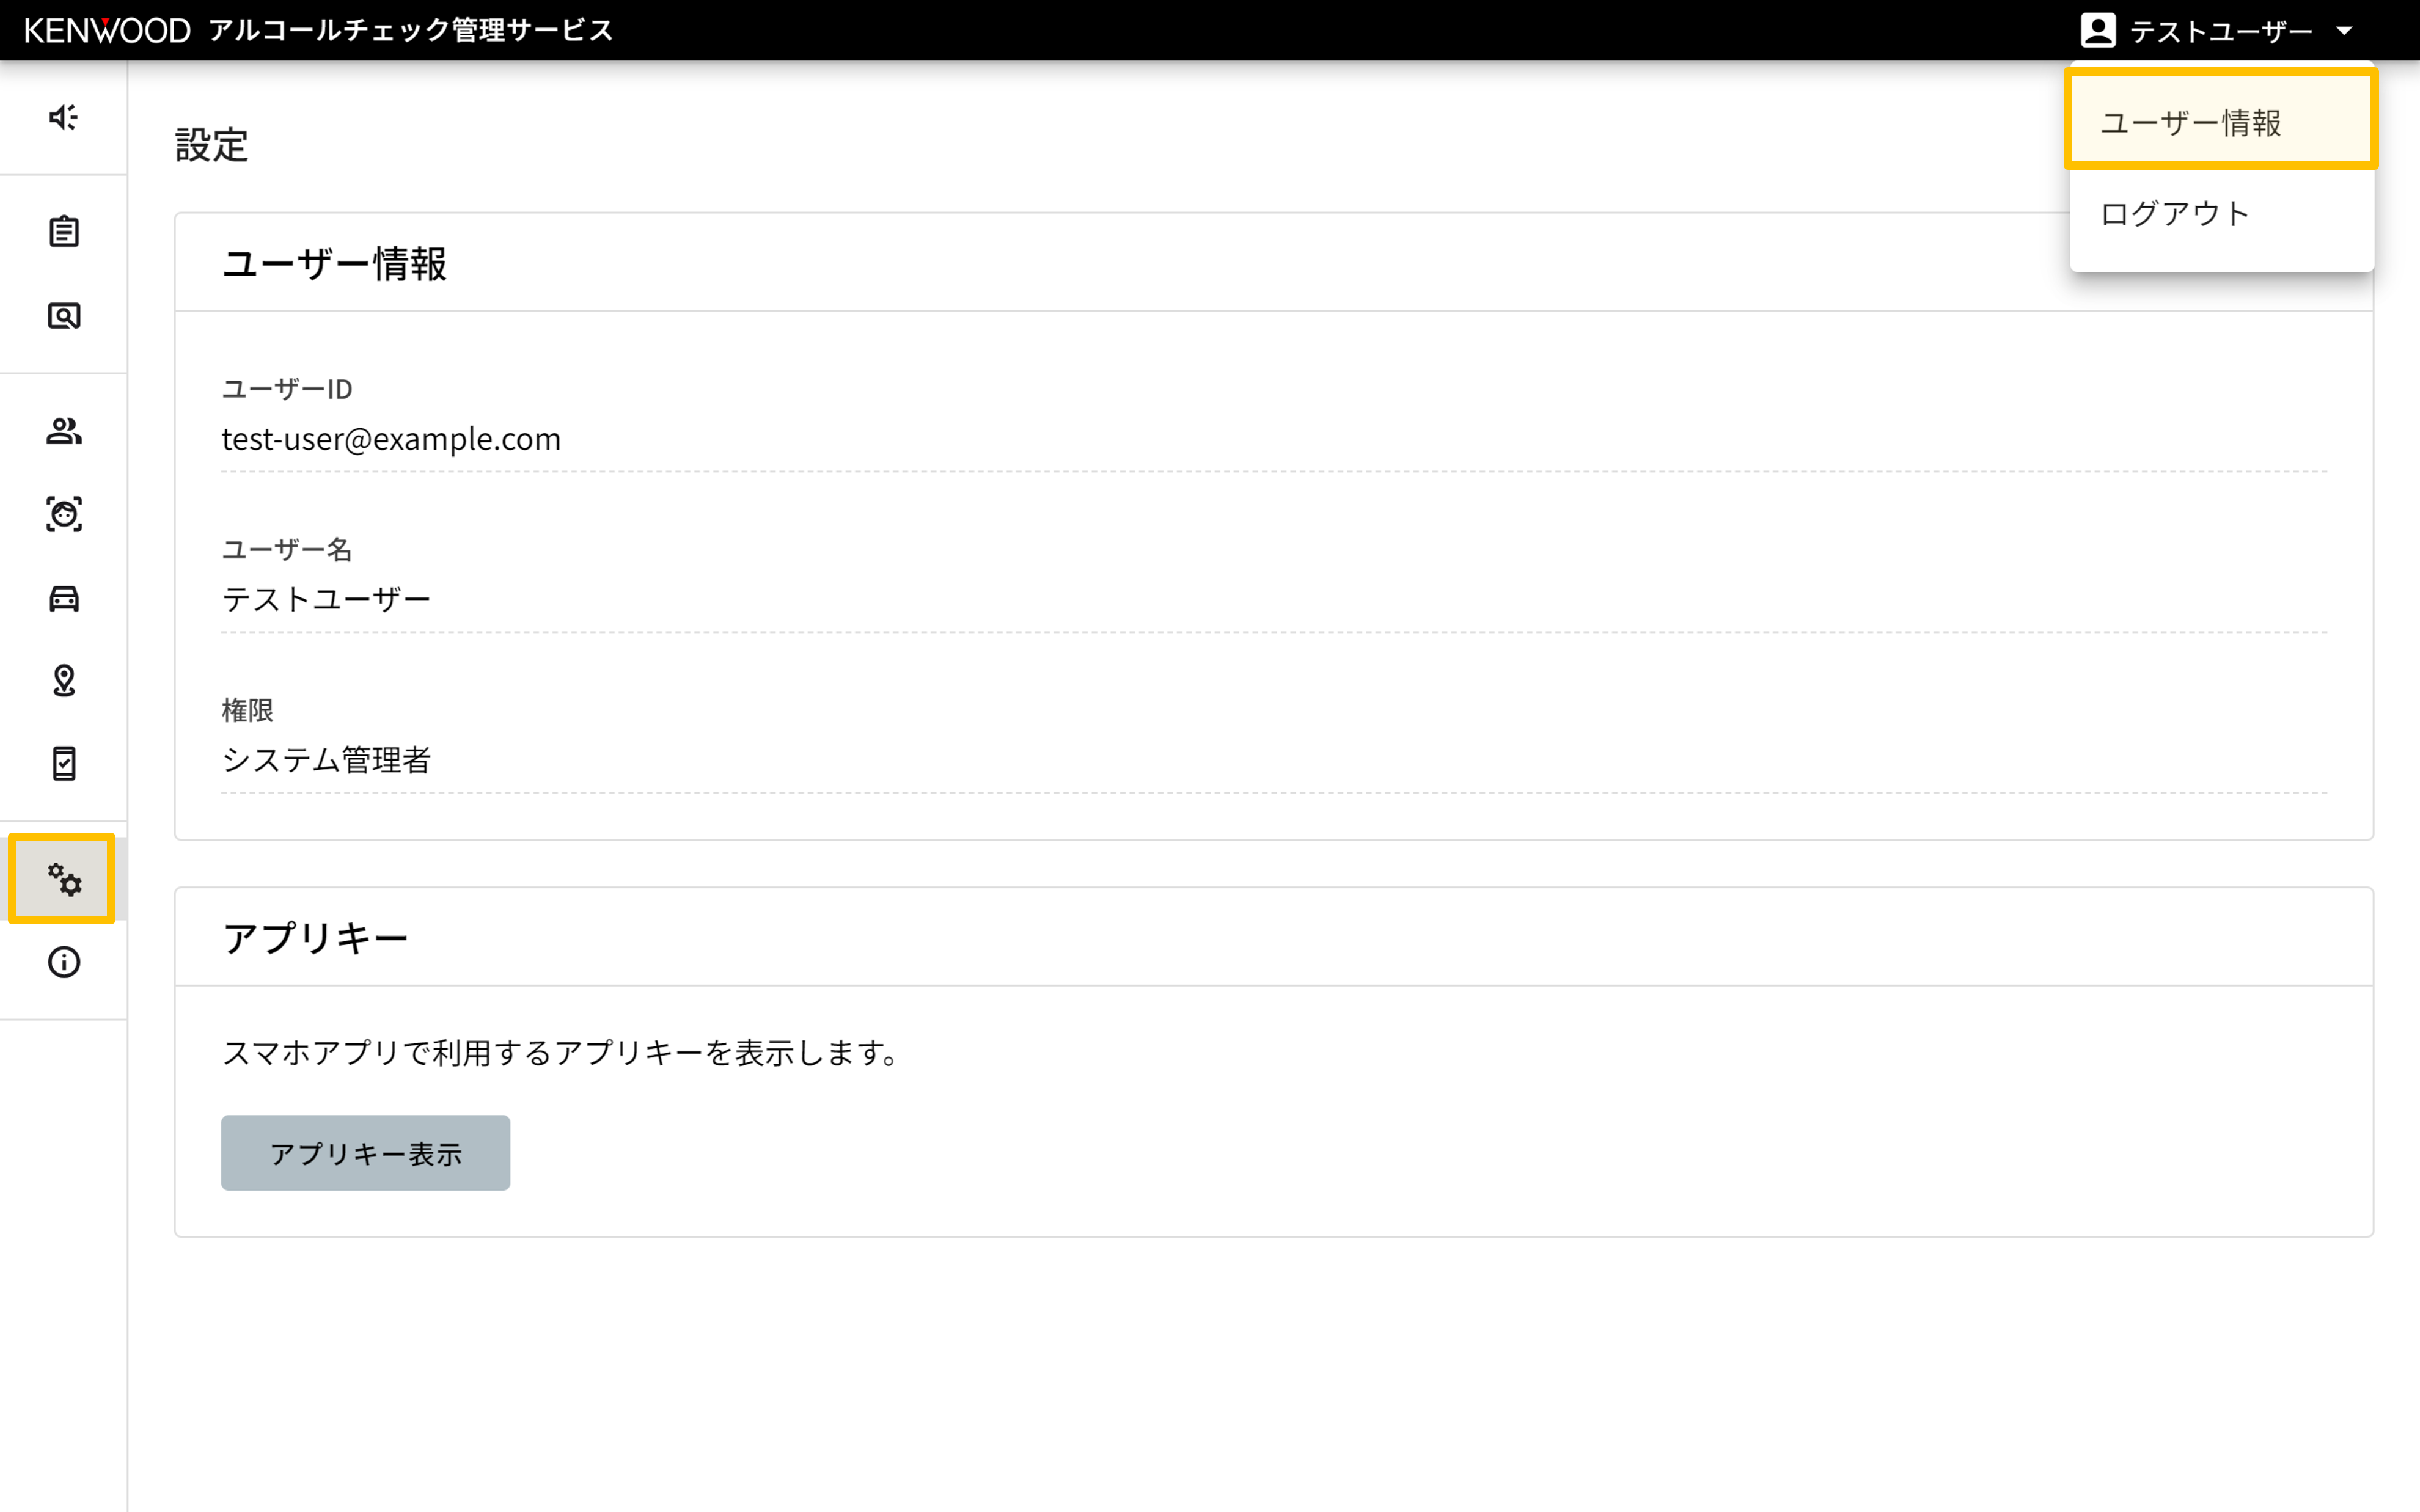Image resolution: width=2420 pixels, height=1512 pixels.
Task: Click the clipboard records icon in sidebar
Action: (63, 232)
